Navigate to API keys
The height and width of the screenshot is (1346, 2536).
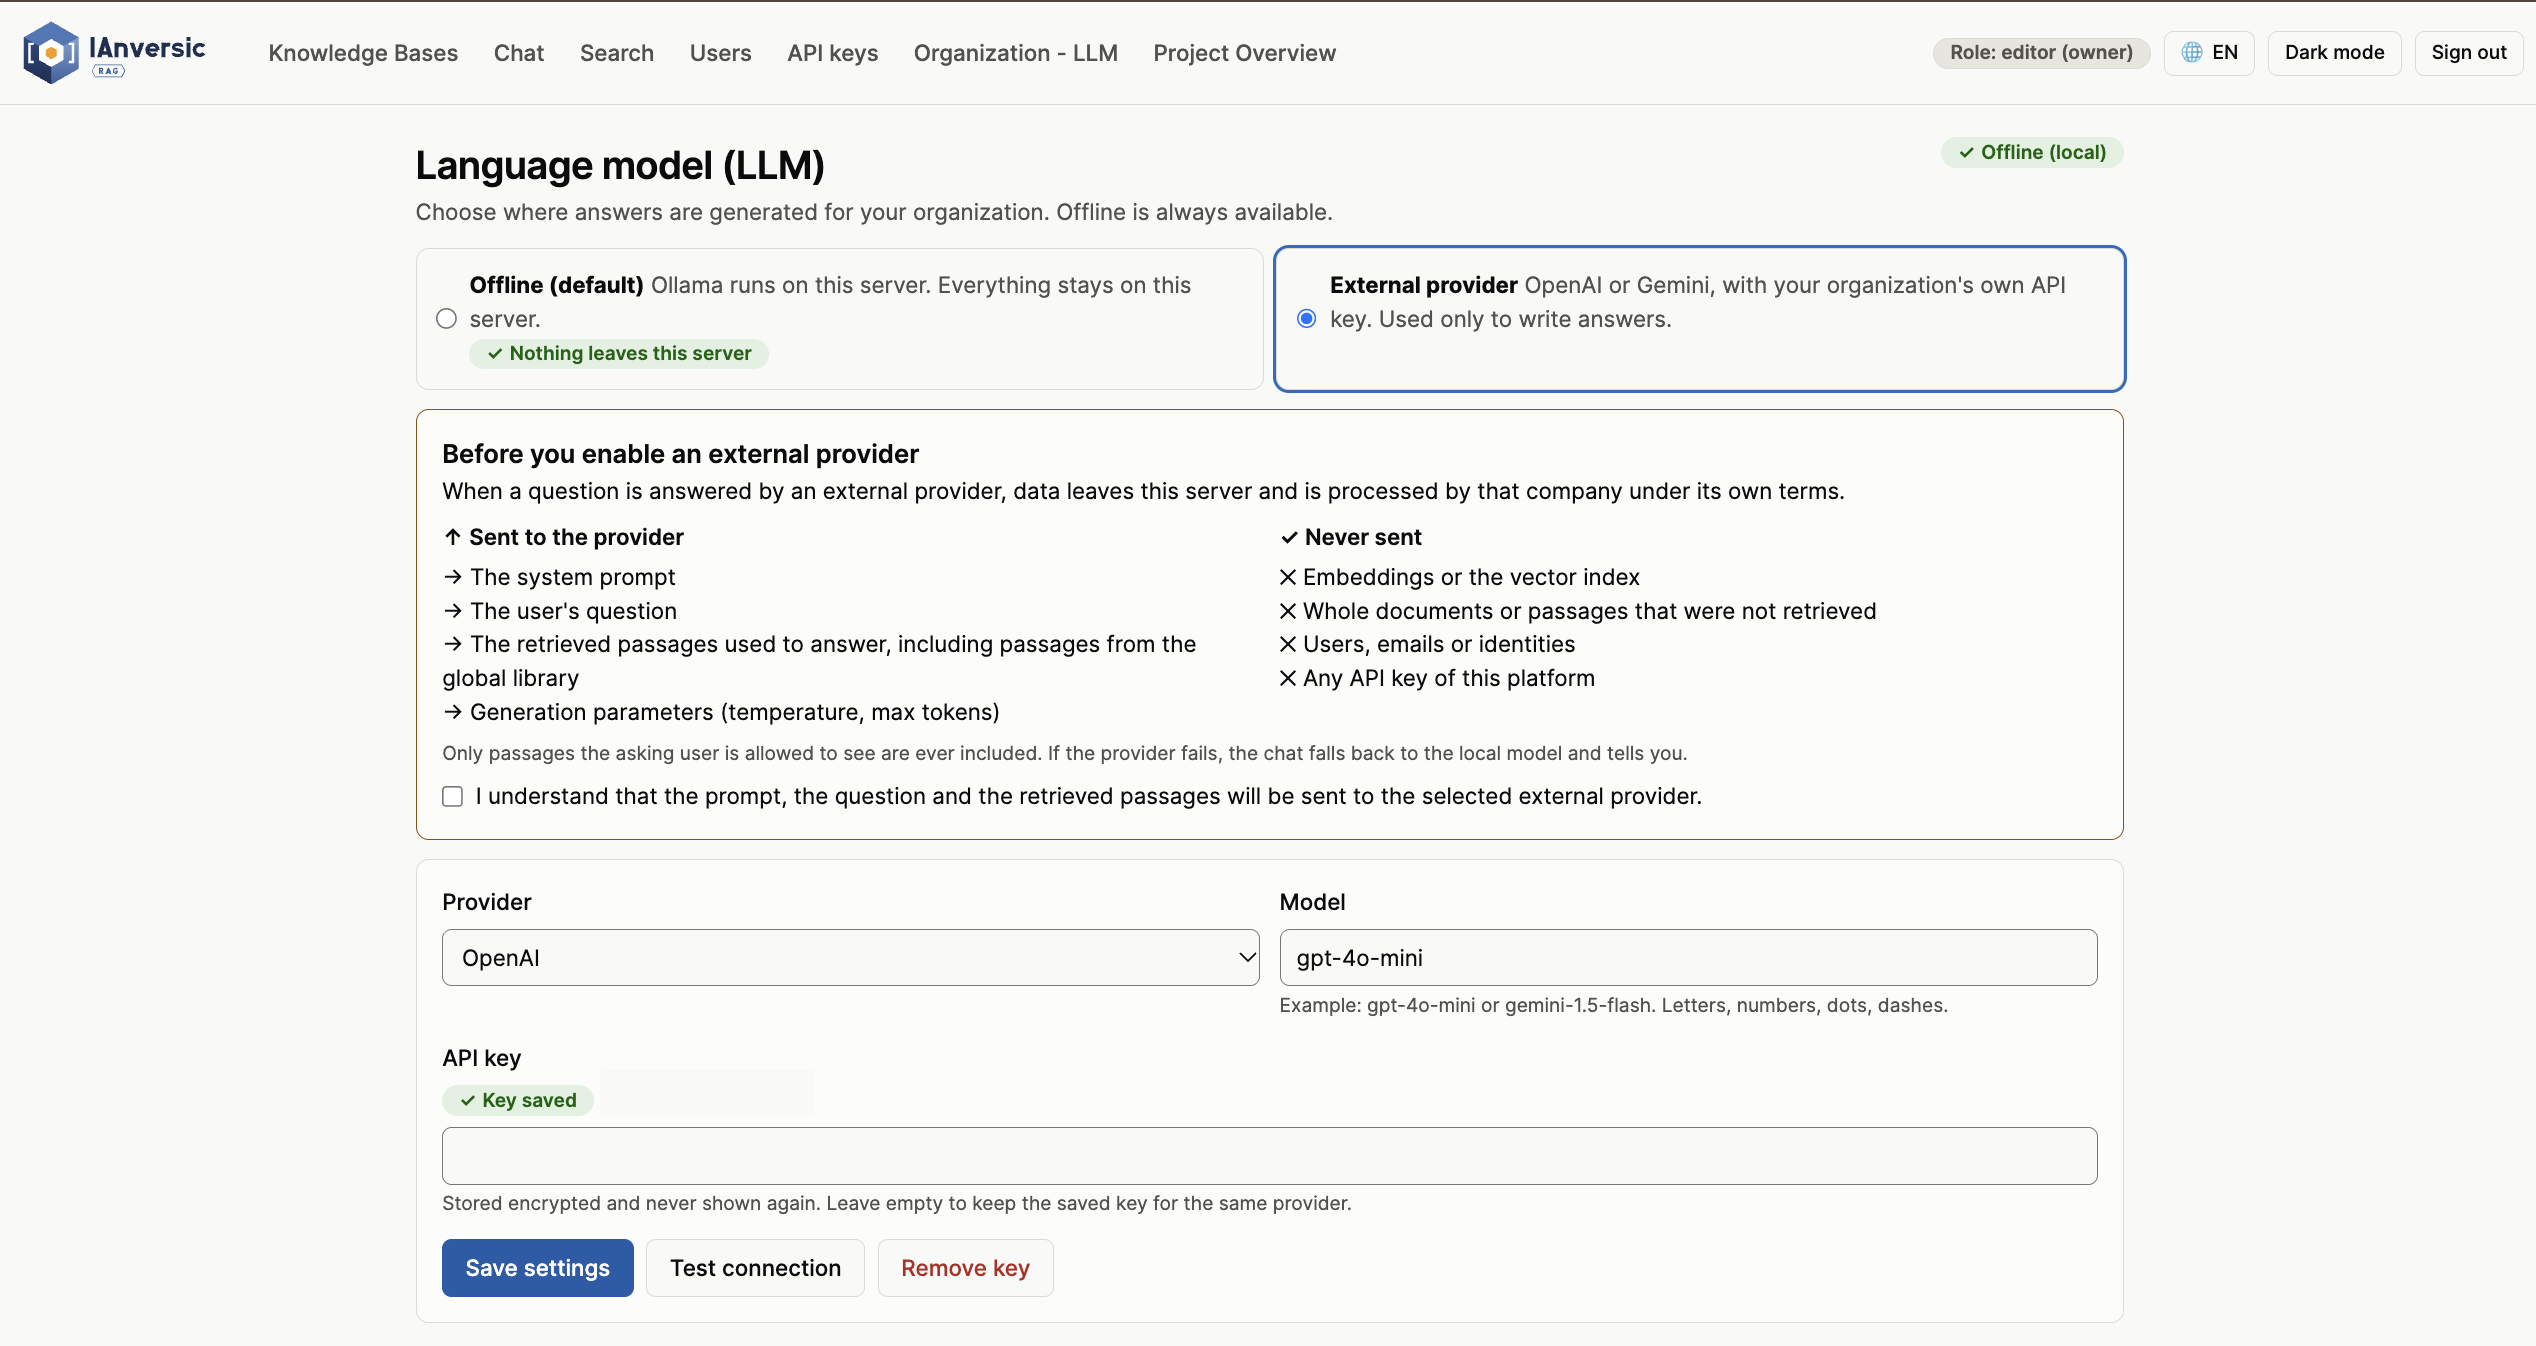coord(832,53)
